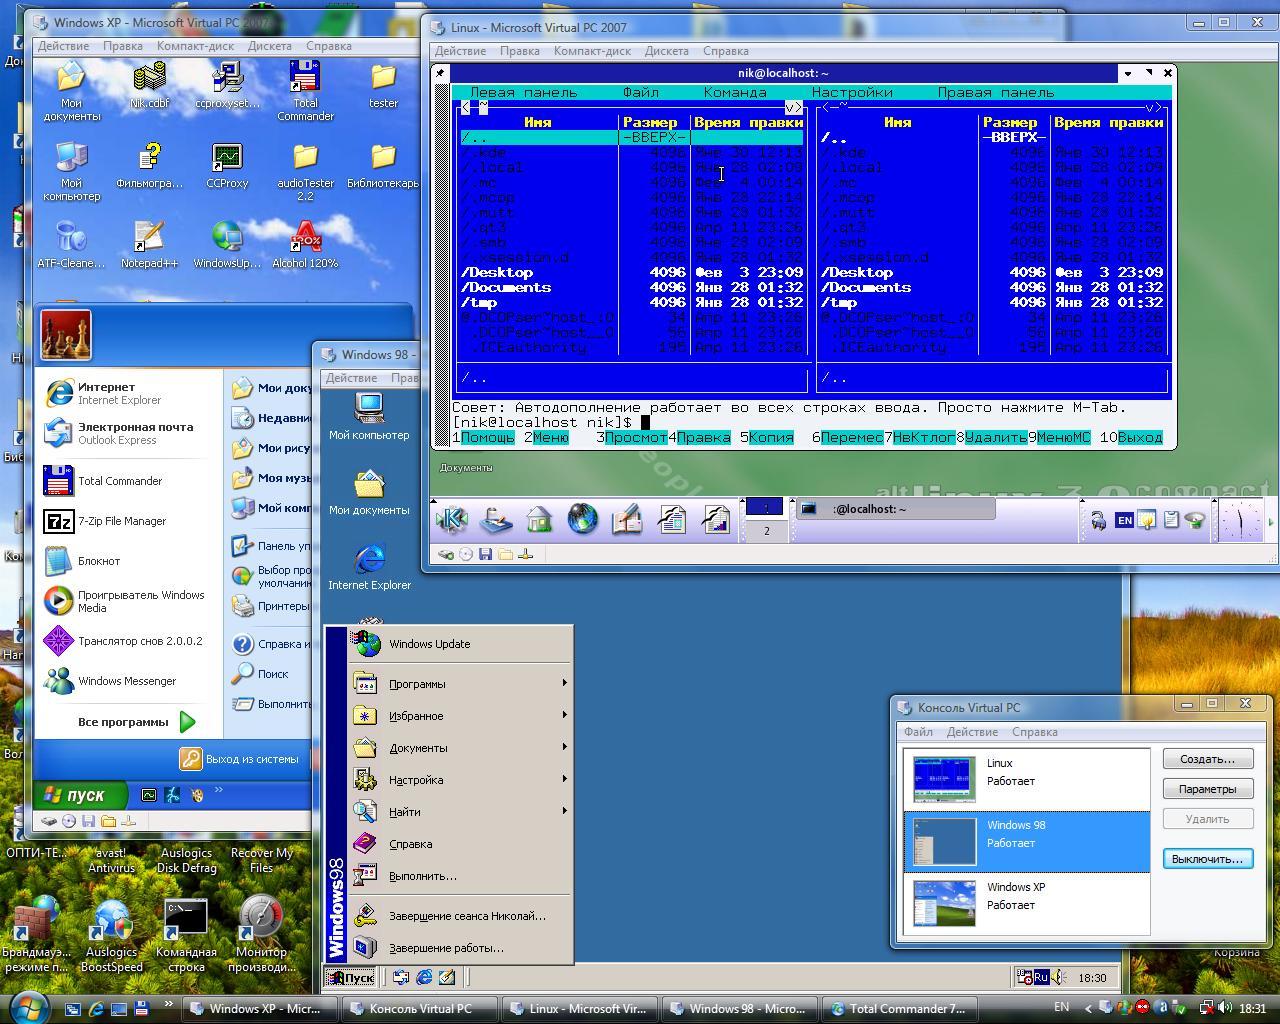This screenshot has width=1280, height=1024.
Task: Open Компакт-диск menu in Windows XP Virtual PC window
Action: click(195, 46)
